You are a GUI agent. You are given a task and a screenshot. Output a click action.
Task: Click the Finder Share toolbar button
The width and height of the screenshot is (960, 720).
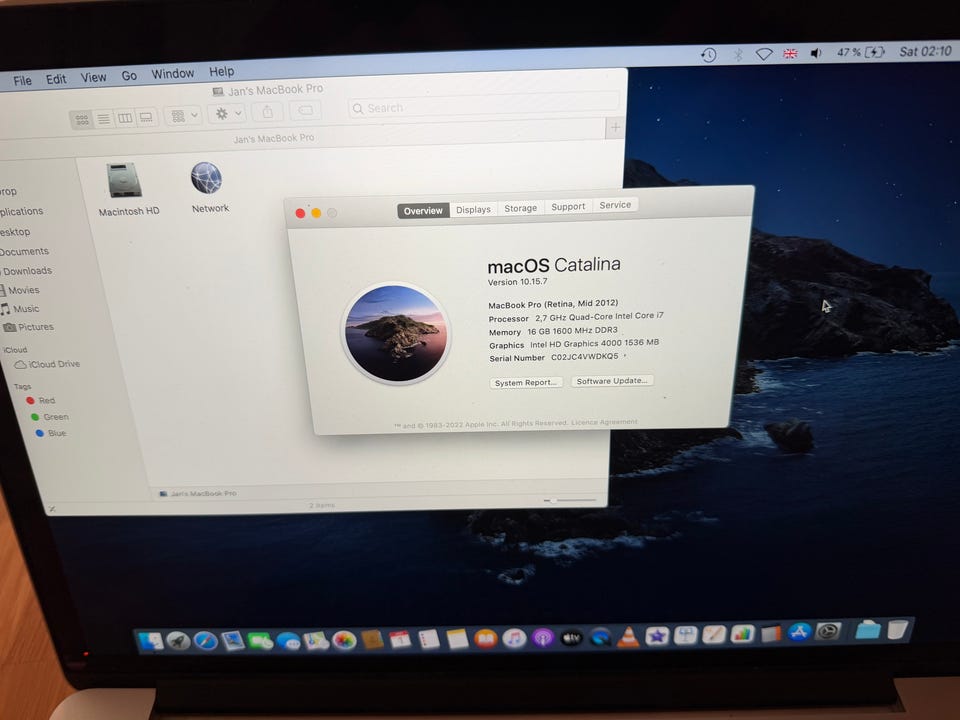click(268, 112)
